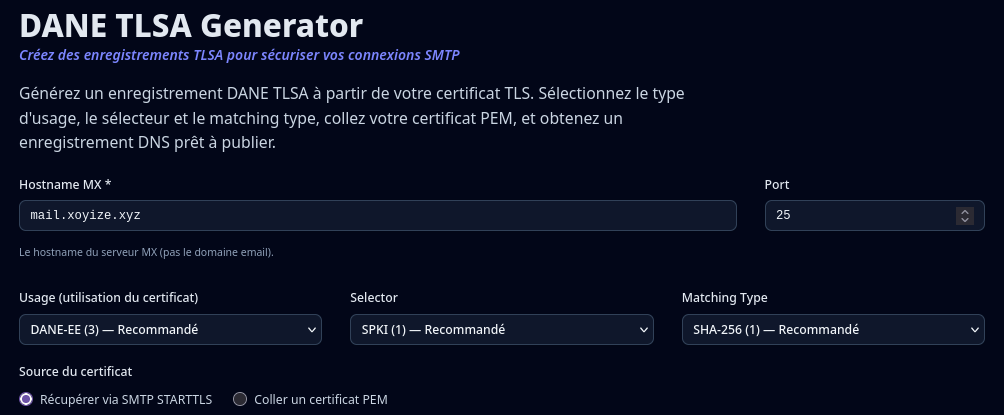Viewport: 1004px width, 415px height.
Task: Click the hostname helper text below field
Action: (146, 252)
